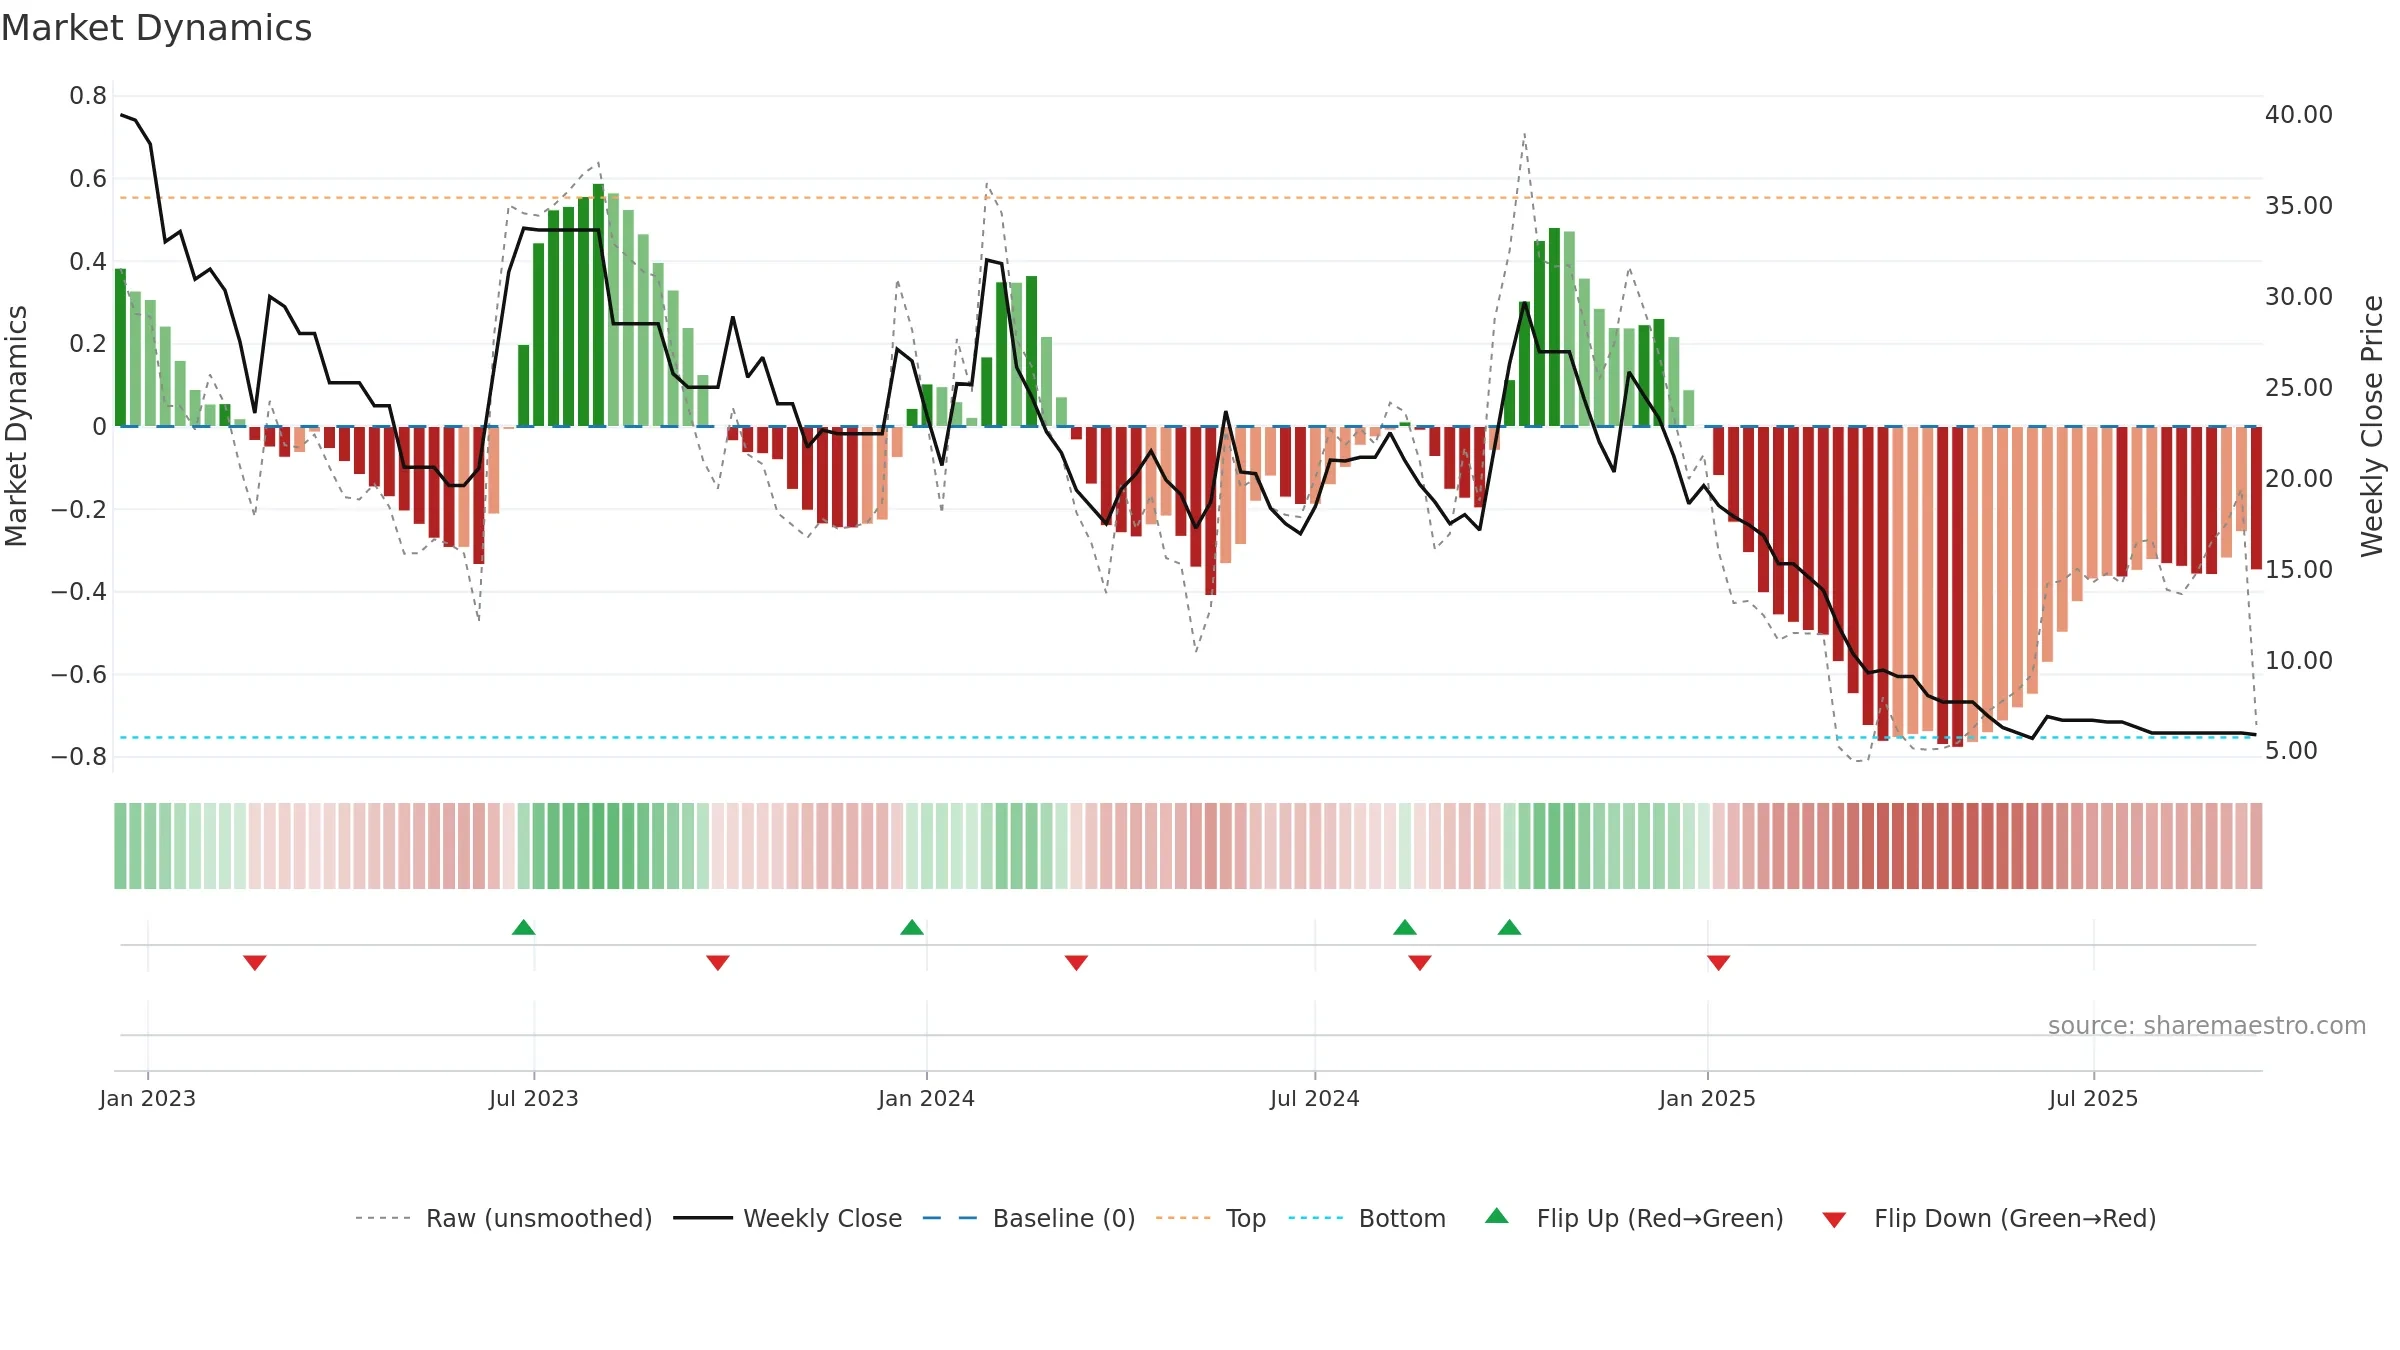Toggle Flip Up (Red→Green) legend entry
The width and height of the screenshot is (2400, 1350).
1634,1218
